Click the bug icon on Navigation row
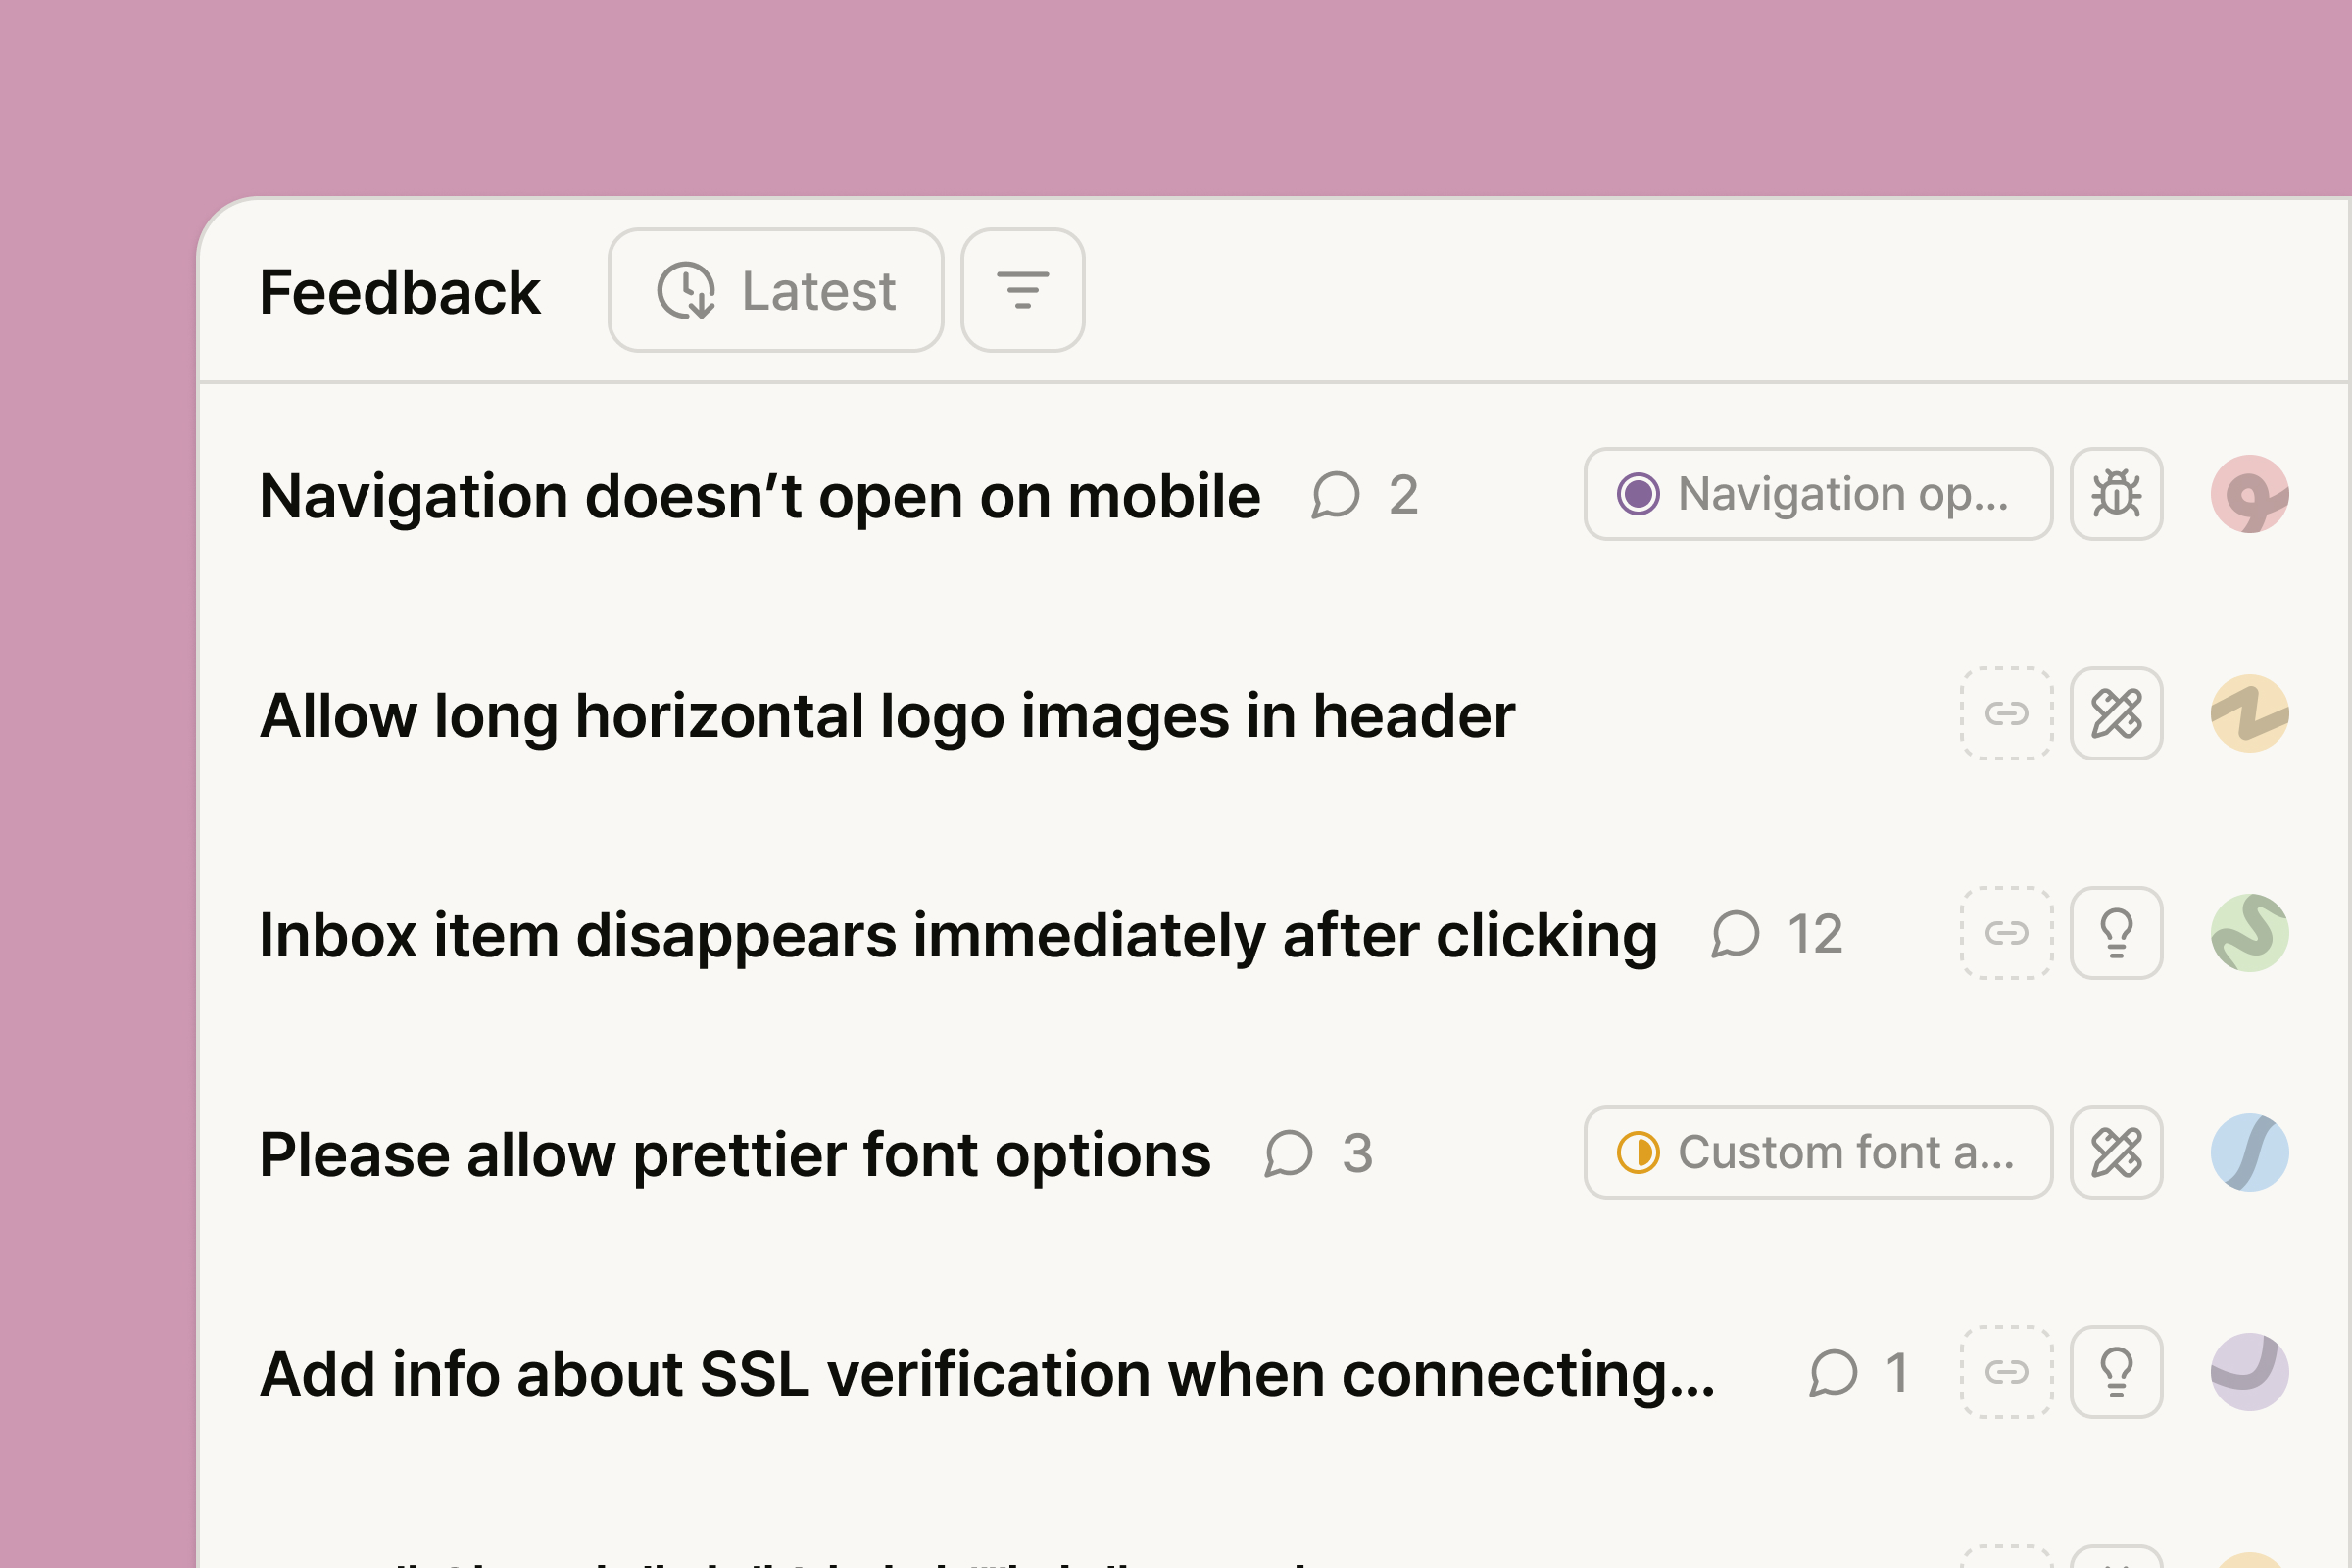Viewport: 2352px width, 1568px height. click(x=2116, y=494)
